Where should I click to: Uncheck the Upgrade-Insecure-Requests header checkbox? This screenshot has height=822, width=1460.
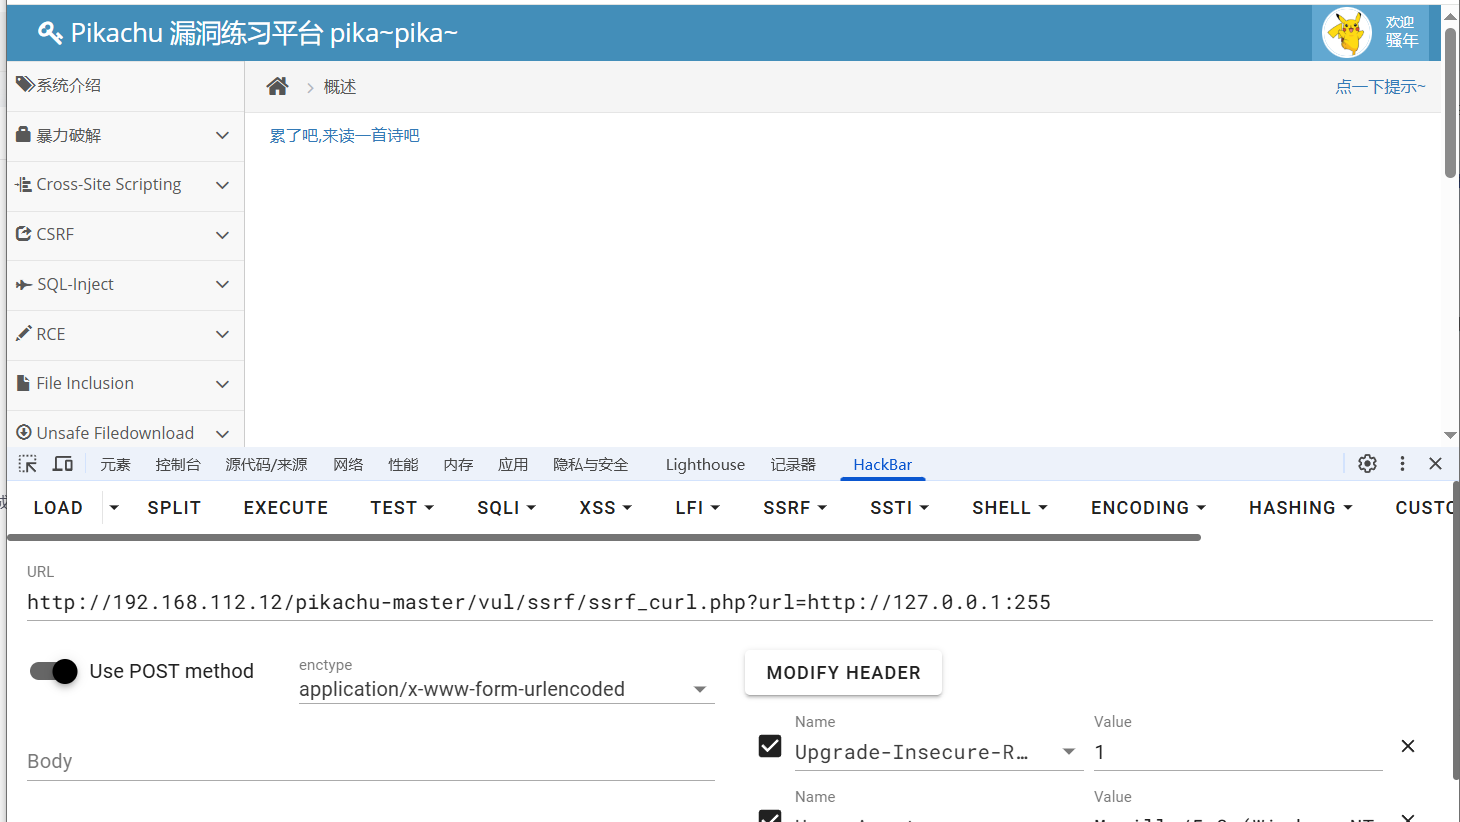point(770,746)
